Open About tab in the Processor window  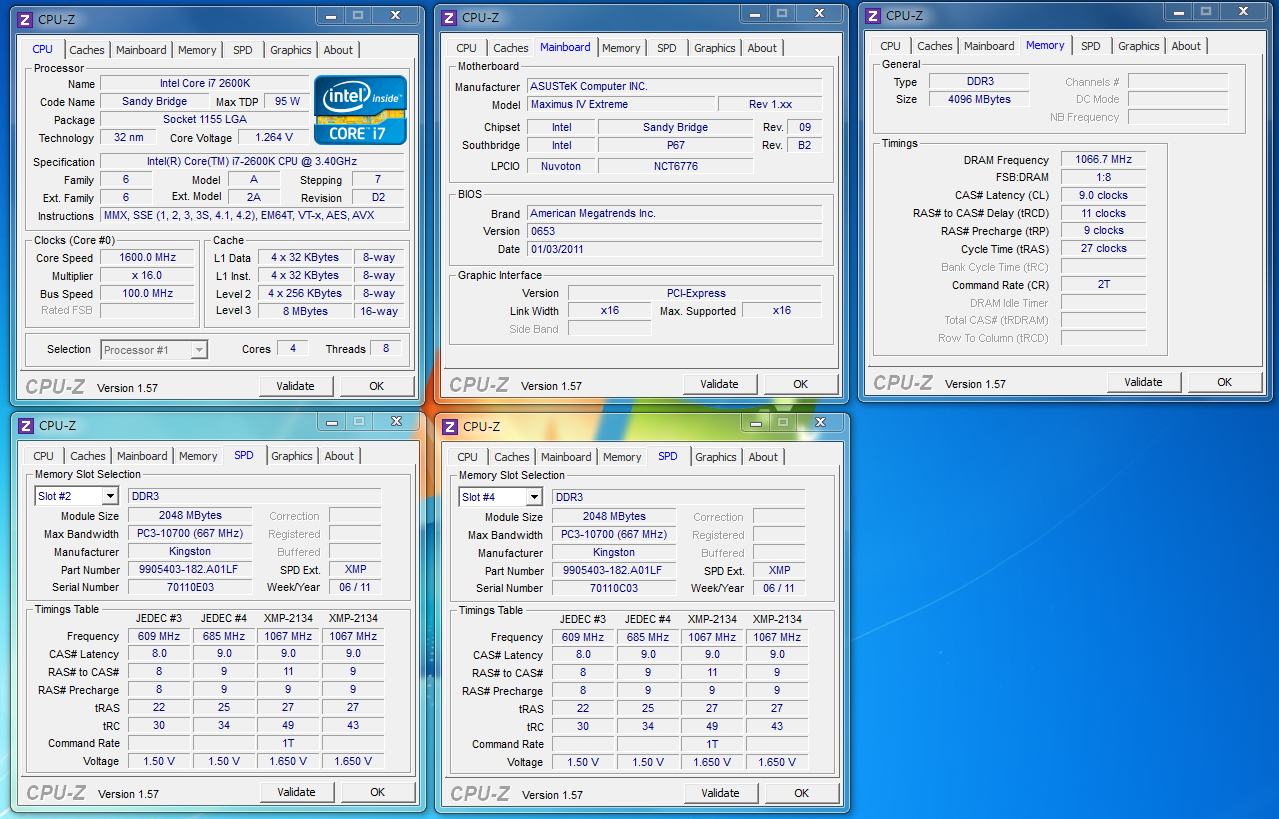click(x=338, y=50)
